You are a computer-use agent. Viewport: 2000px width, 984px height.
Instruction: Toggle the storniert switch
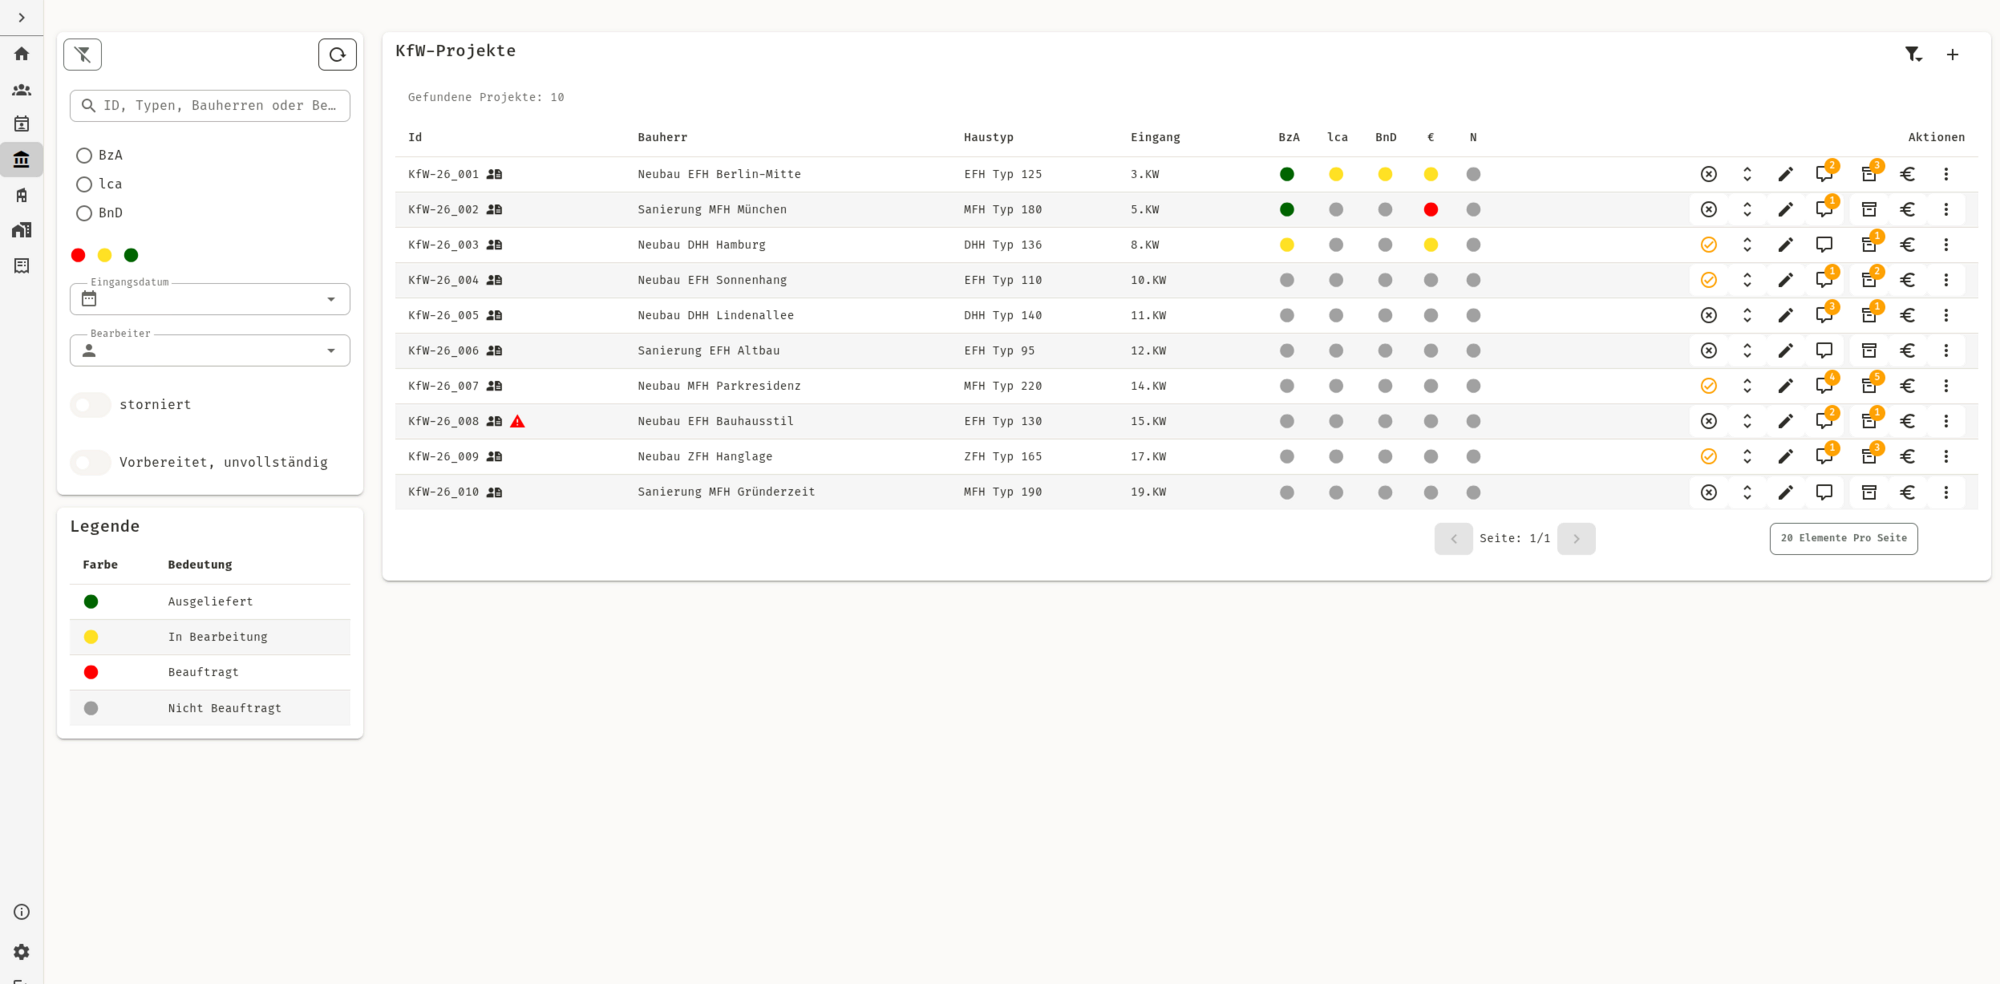[90, 405]
